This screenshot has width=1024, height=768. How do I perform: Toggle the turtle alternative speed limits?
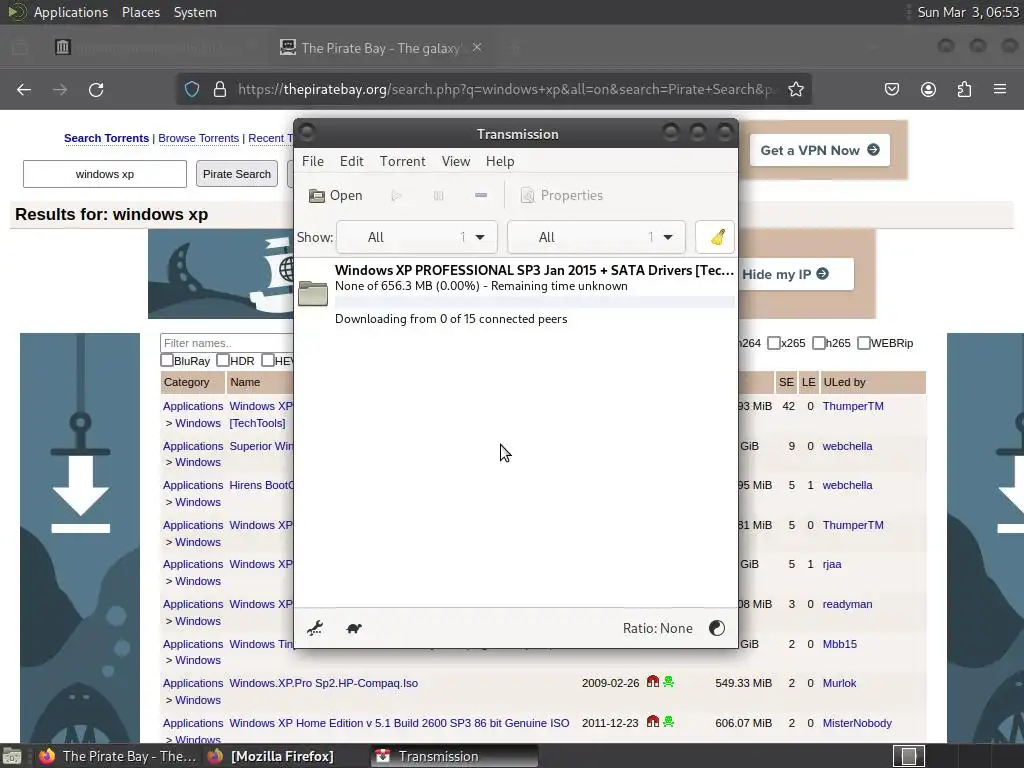[354, 628]
